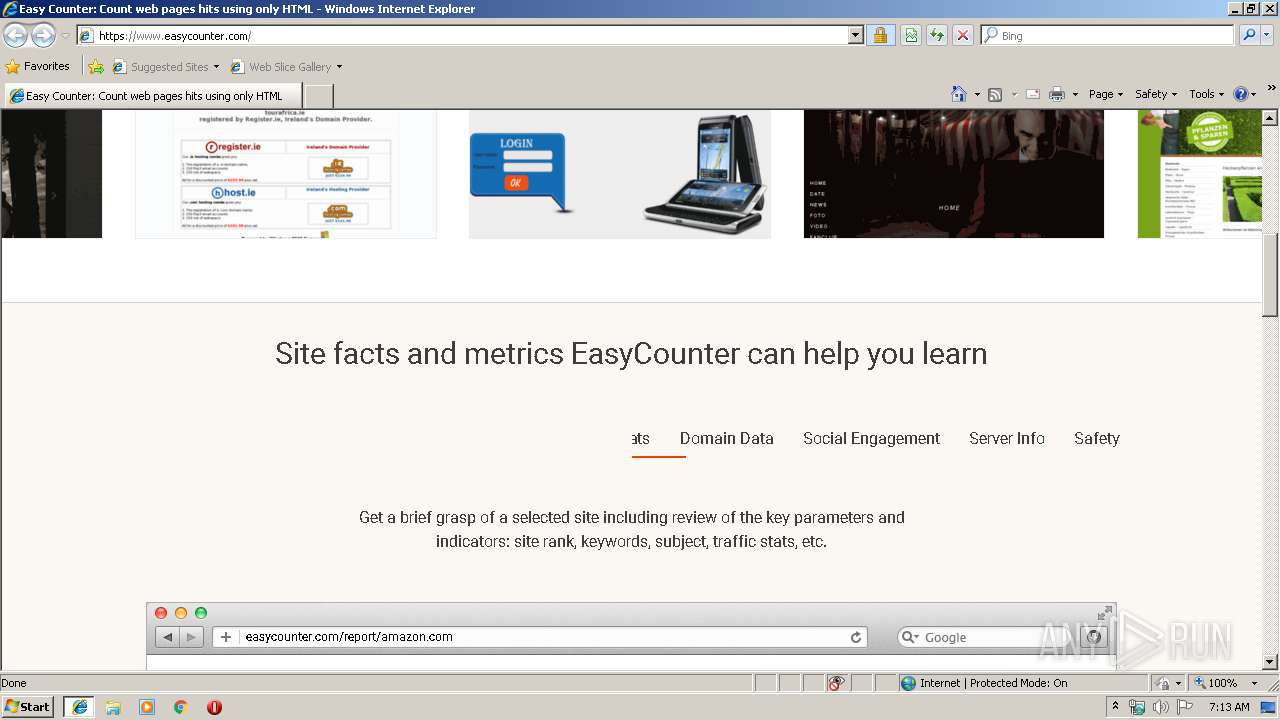Screen dimensions: 1280x720
Task: Open the LOGIN phone site thumbnail
Action: tap(620, 174)
